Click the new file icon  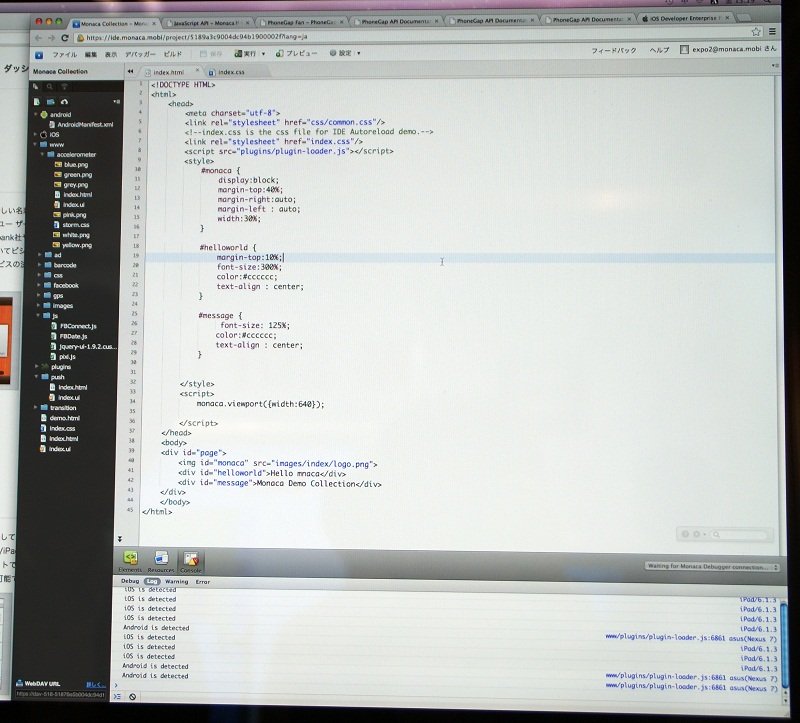(36, 102)
